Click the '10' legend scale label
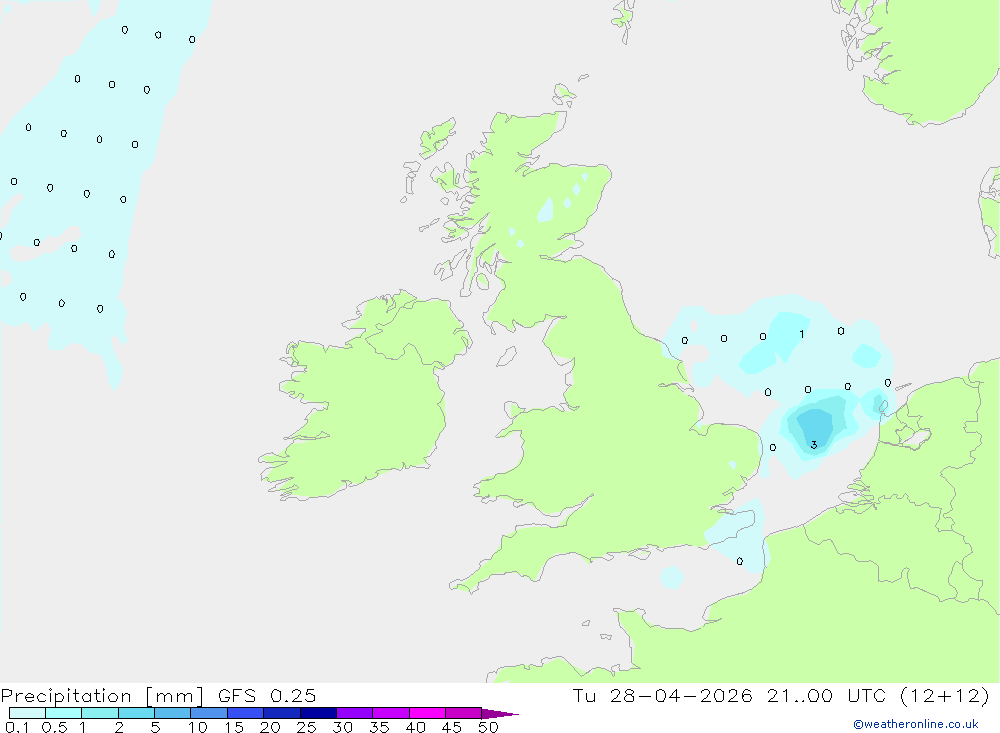 [198, 727]
